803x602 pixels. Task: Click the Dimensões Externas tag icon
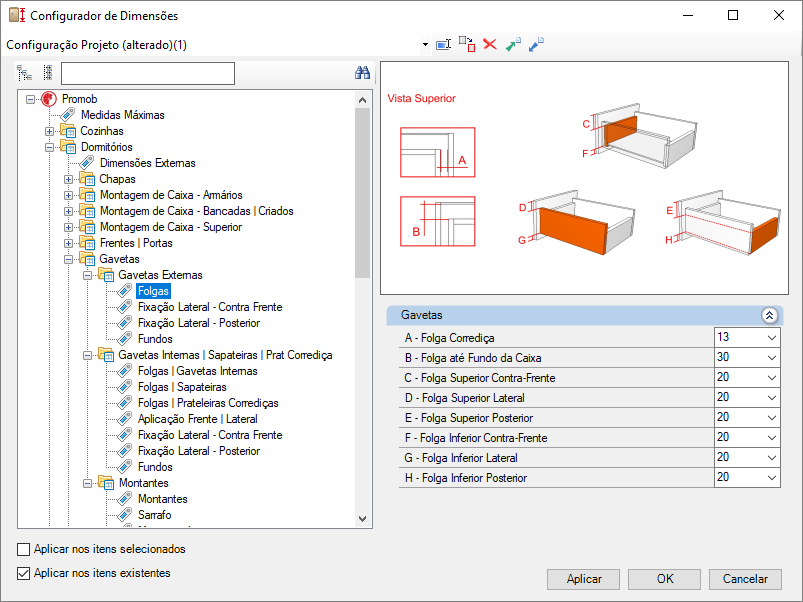[87, 163]
